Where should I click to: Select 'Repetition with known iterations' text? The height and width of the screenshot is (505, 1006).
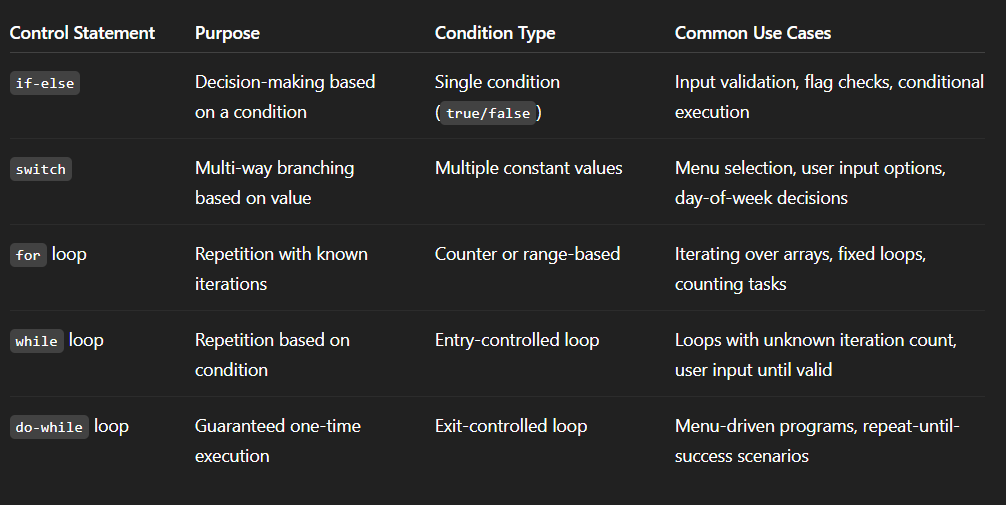coord(281,269)
